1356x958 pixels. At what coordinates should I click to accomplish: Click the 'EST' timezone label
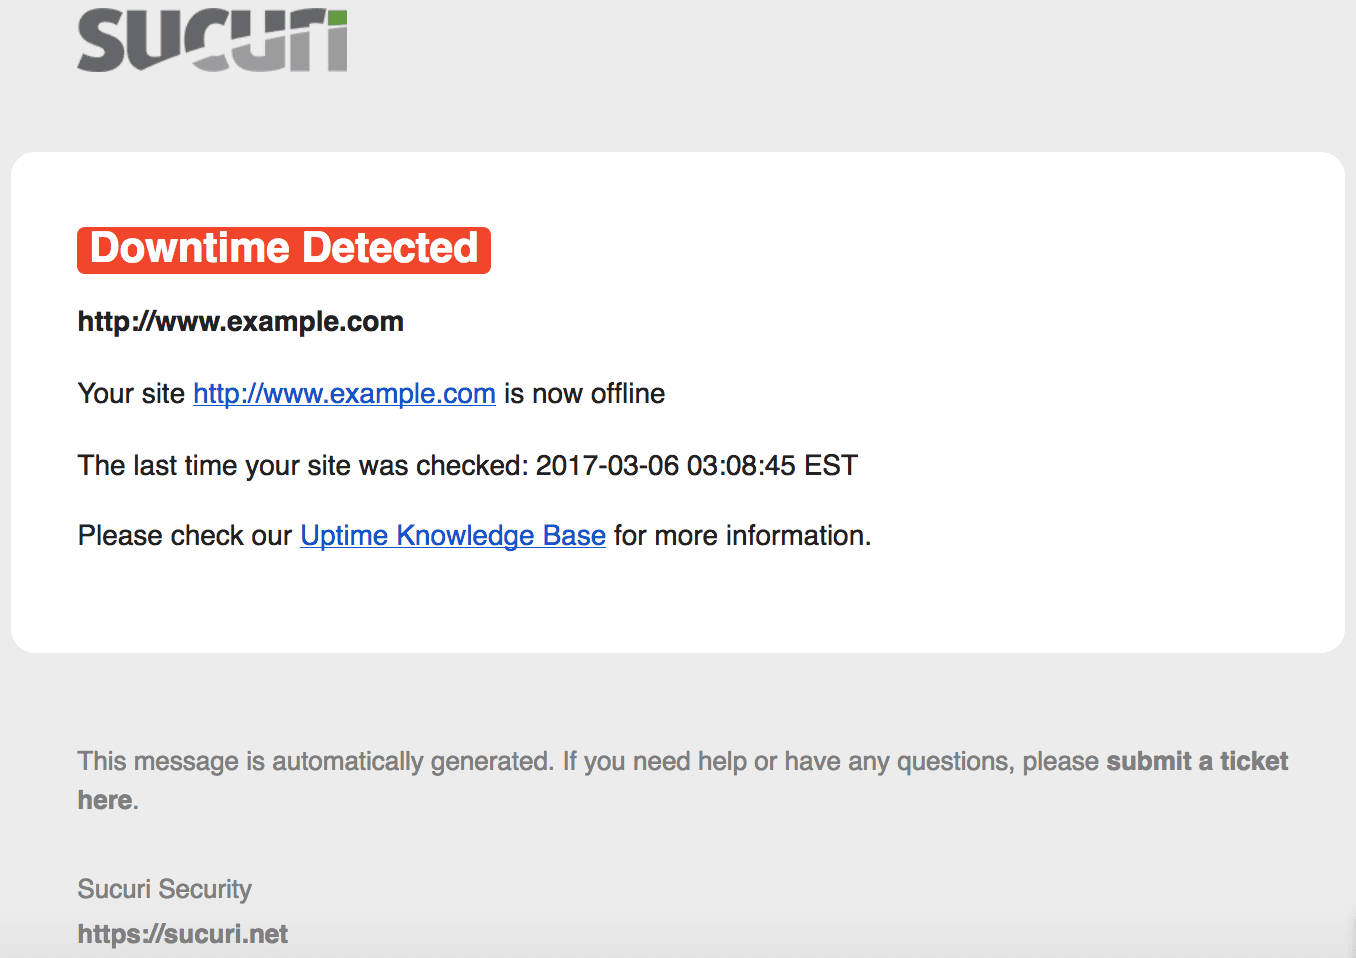tap(831, 465)
